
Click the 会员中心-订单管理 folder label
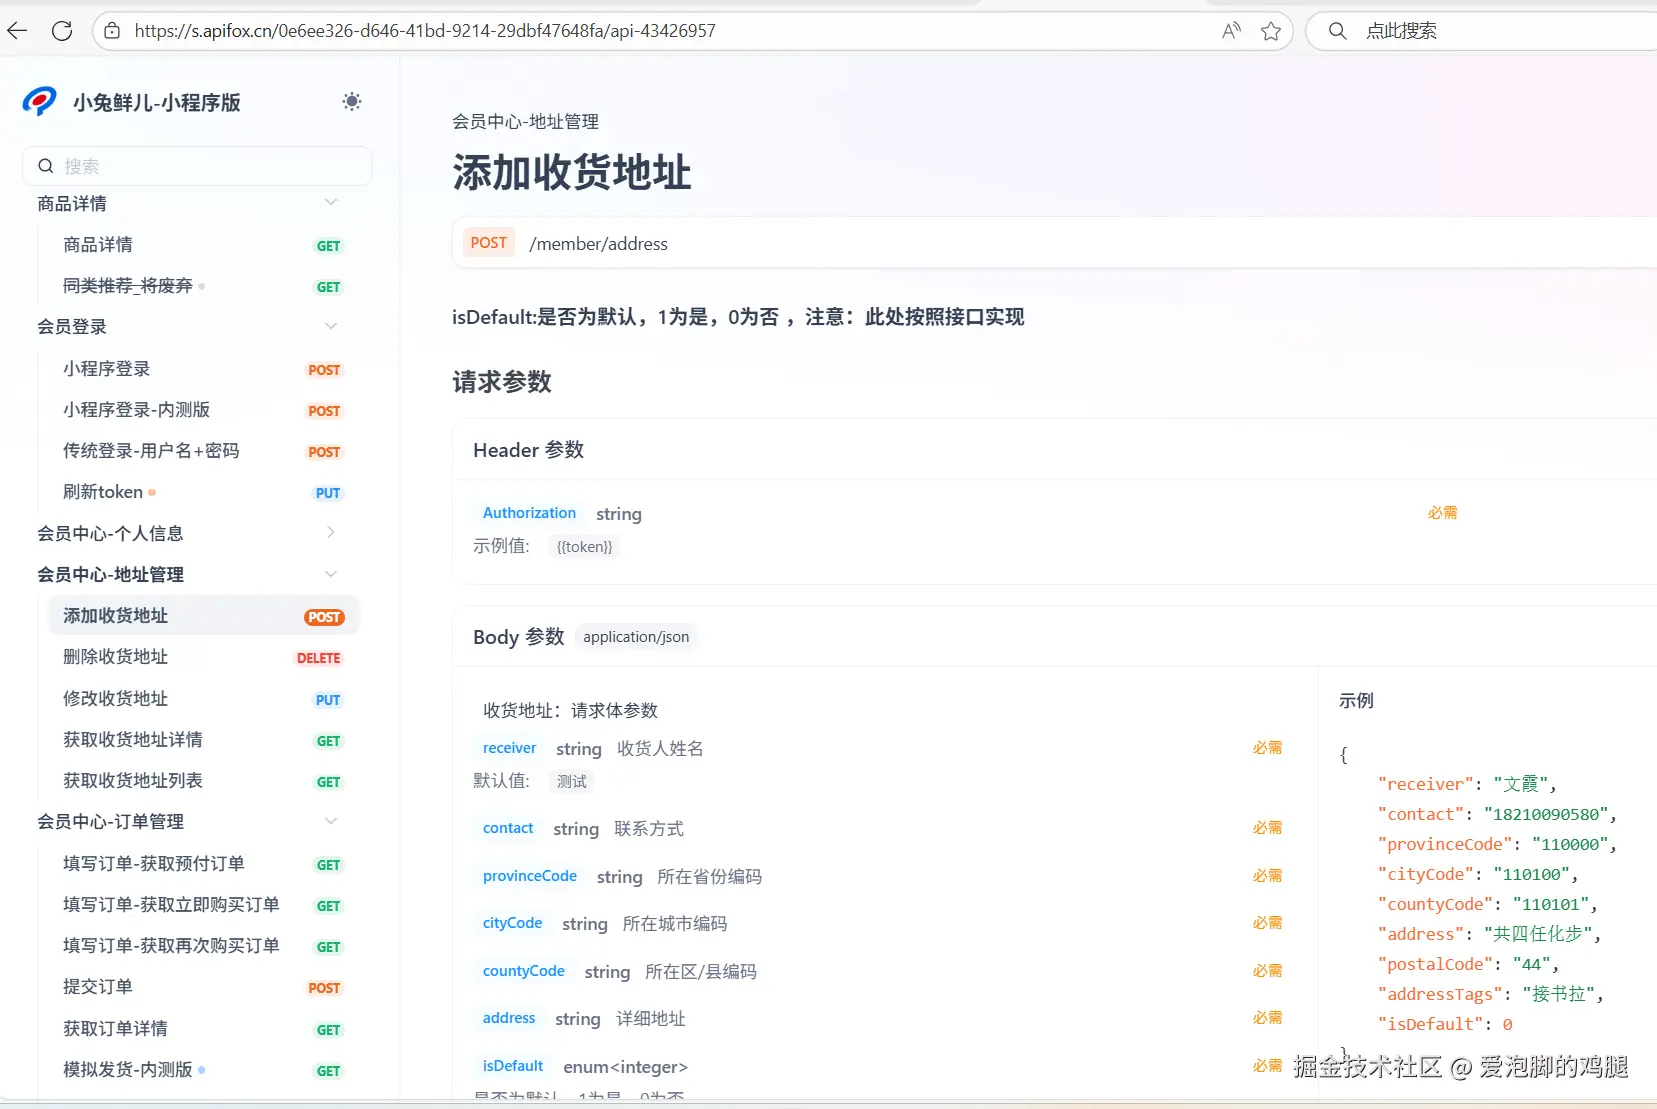[x=110, y=821]
